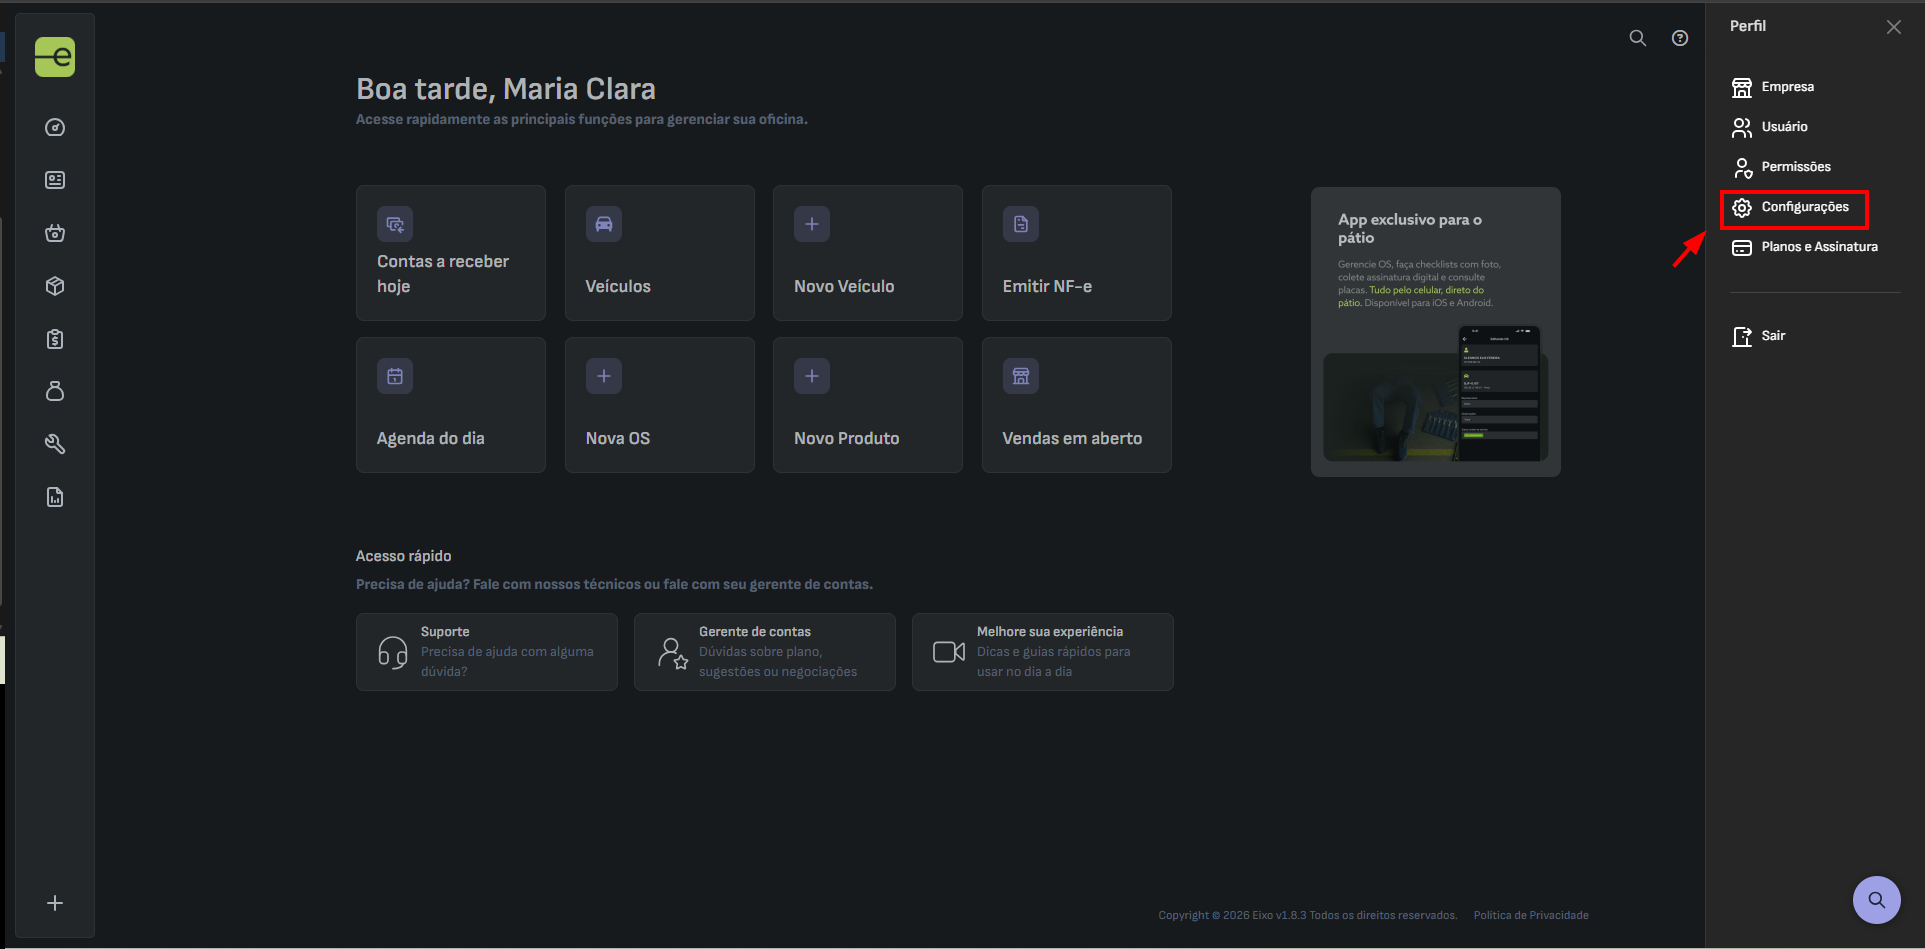Open the Emitir NF-e card
The image size is (1925, 949).
[x=1077, y=253]
